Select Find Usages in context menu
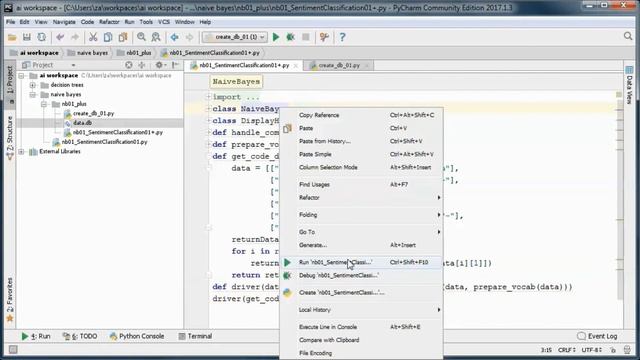640x360 pixels. tap(361, 184)
